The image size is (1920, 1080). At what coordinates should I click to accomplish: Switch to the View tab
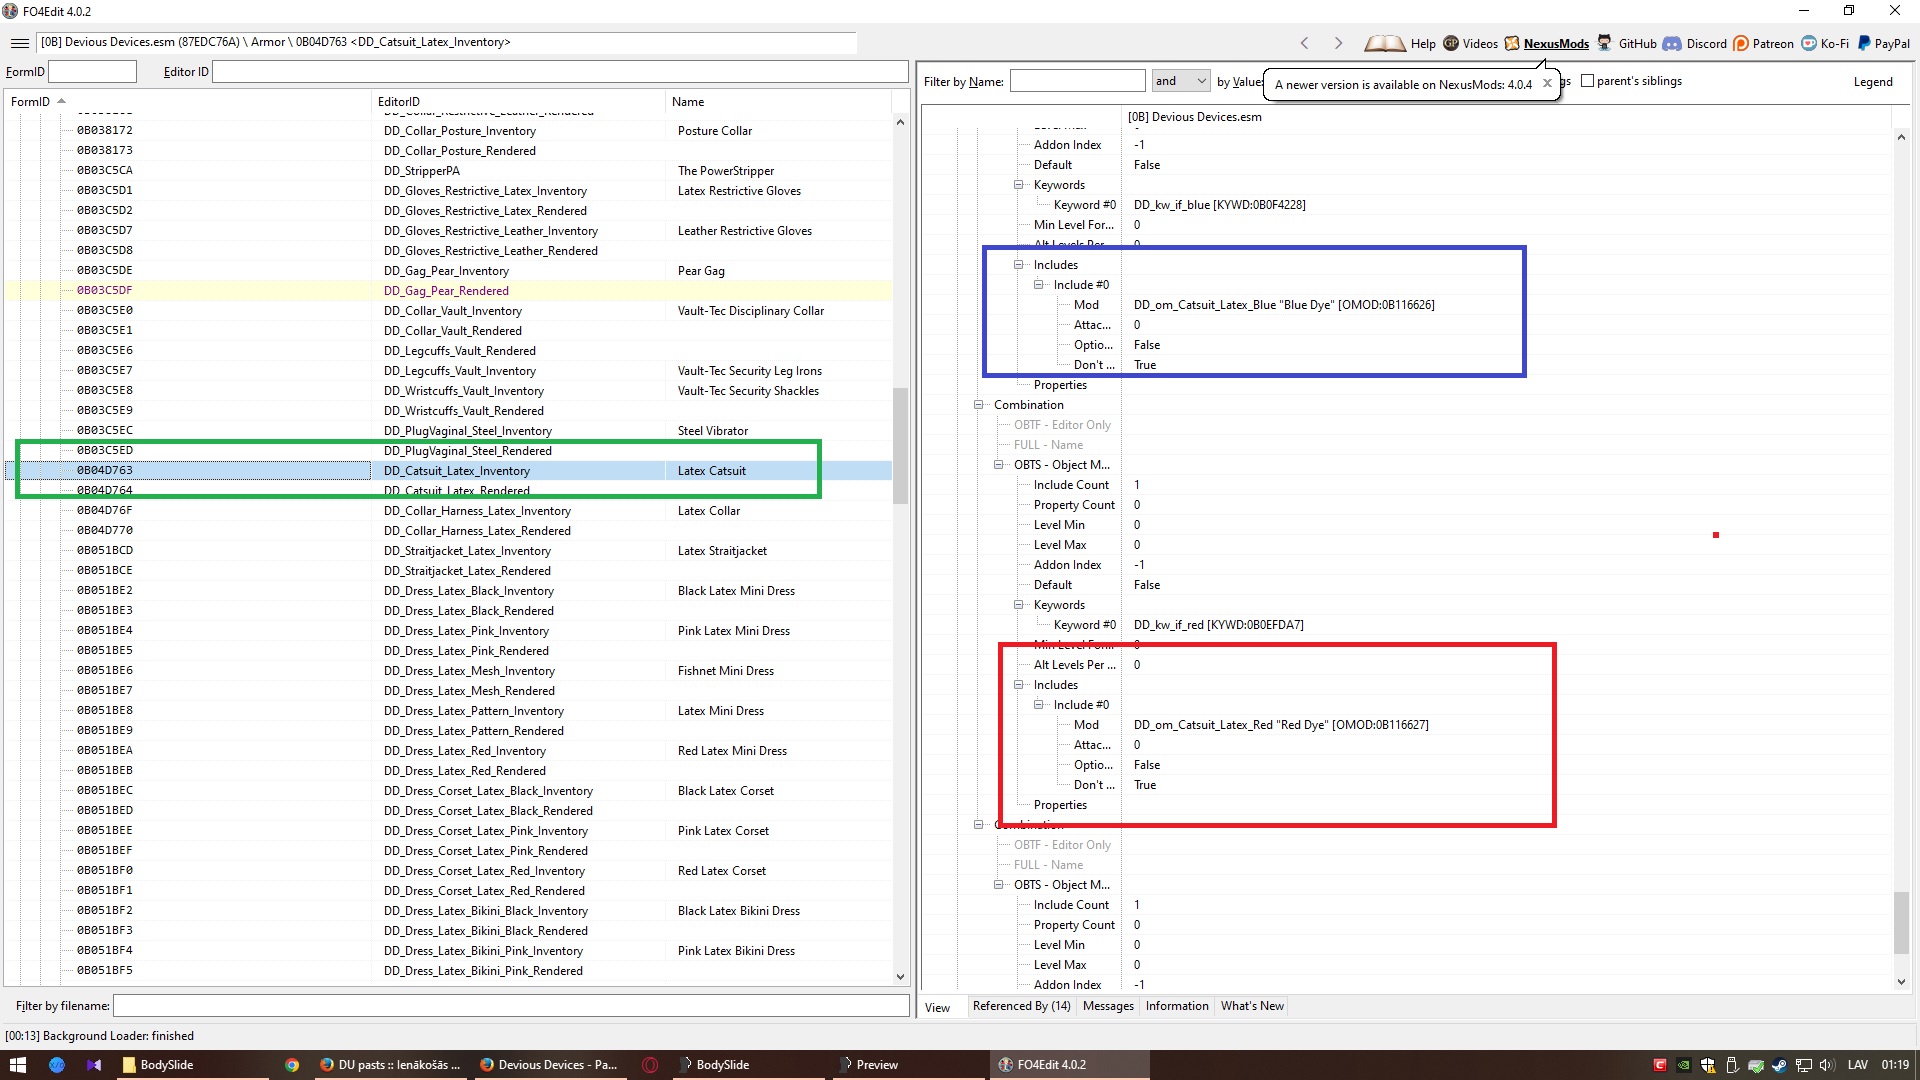tap(938, 1007)
